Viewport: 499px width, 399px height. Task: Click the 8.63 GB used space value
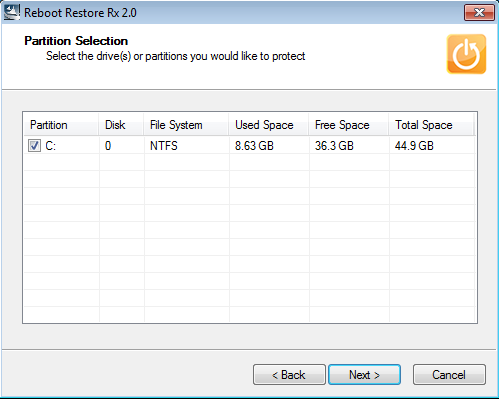[x=254, y=146]
